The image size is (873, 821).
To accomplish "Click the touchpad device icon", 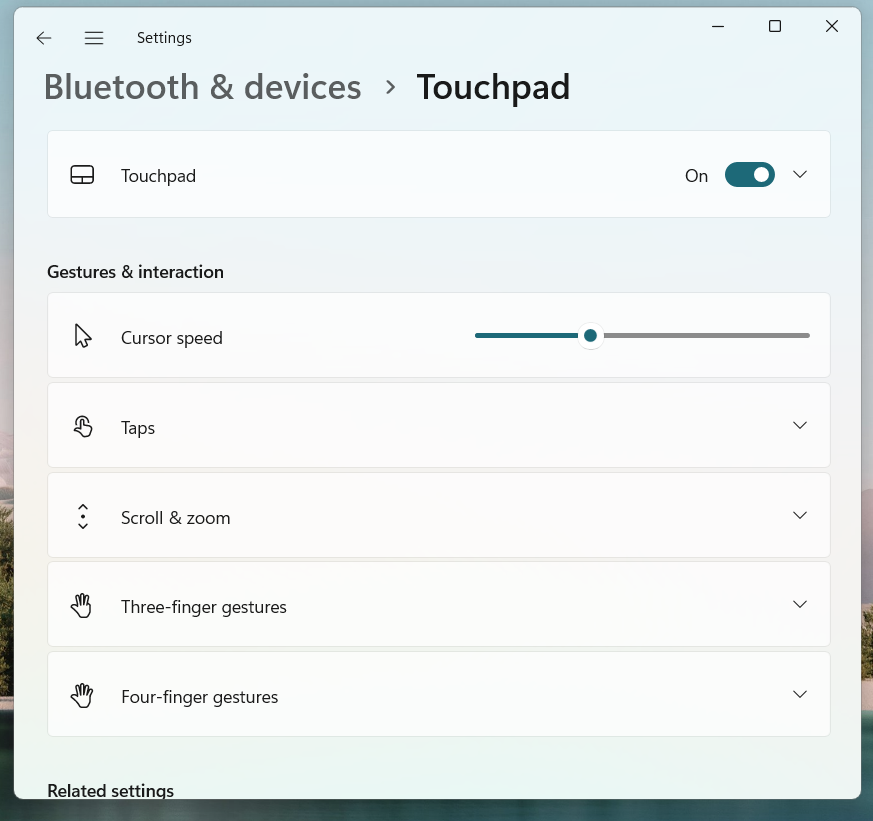I will tap(82, 174).
